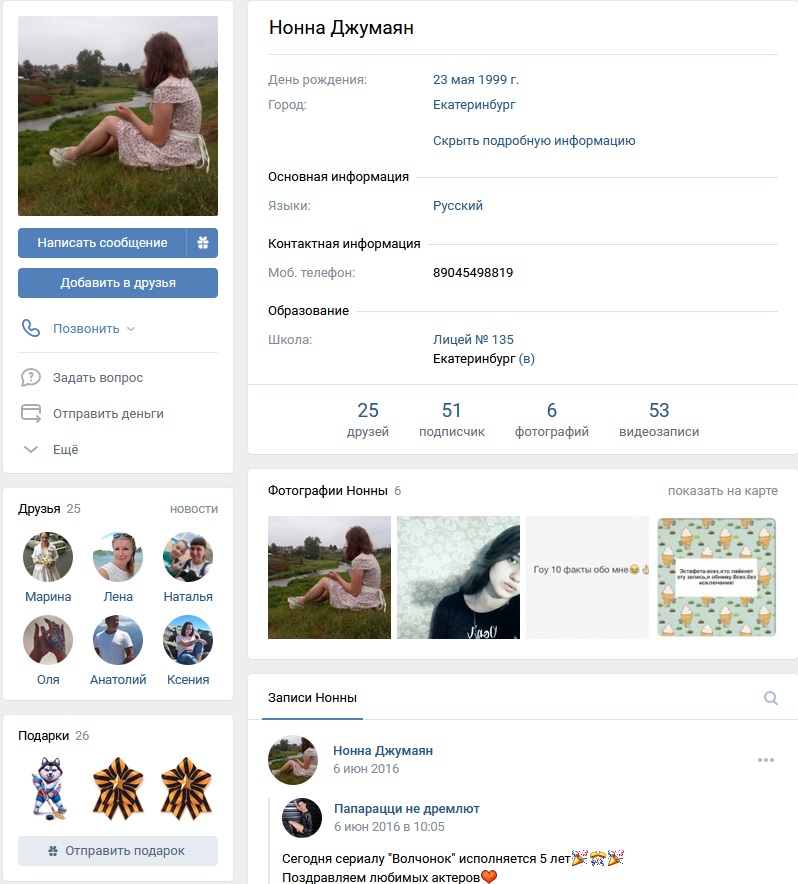Open the Лицей № 135 school link

click(x=473, y=339)
